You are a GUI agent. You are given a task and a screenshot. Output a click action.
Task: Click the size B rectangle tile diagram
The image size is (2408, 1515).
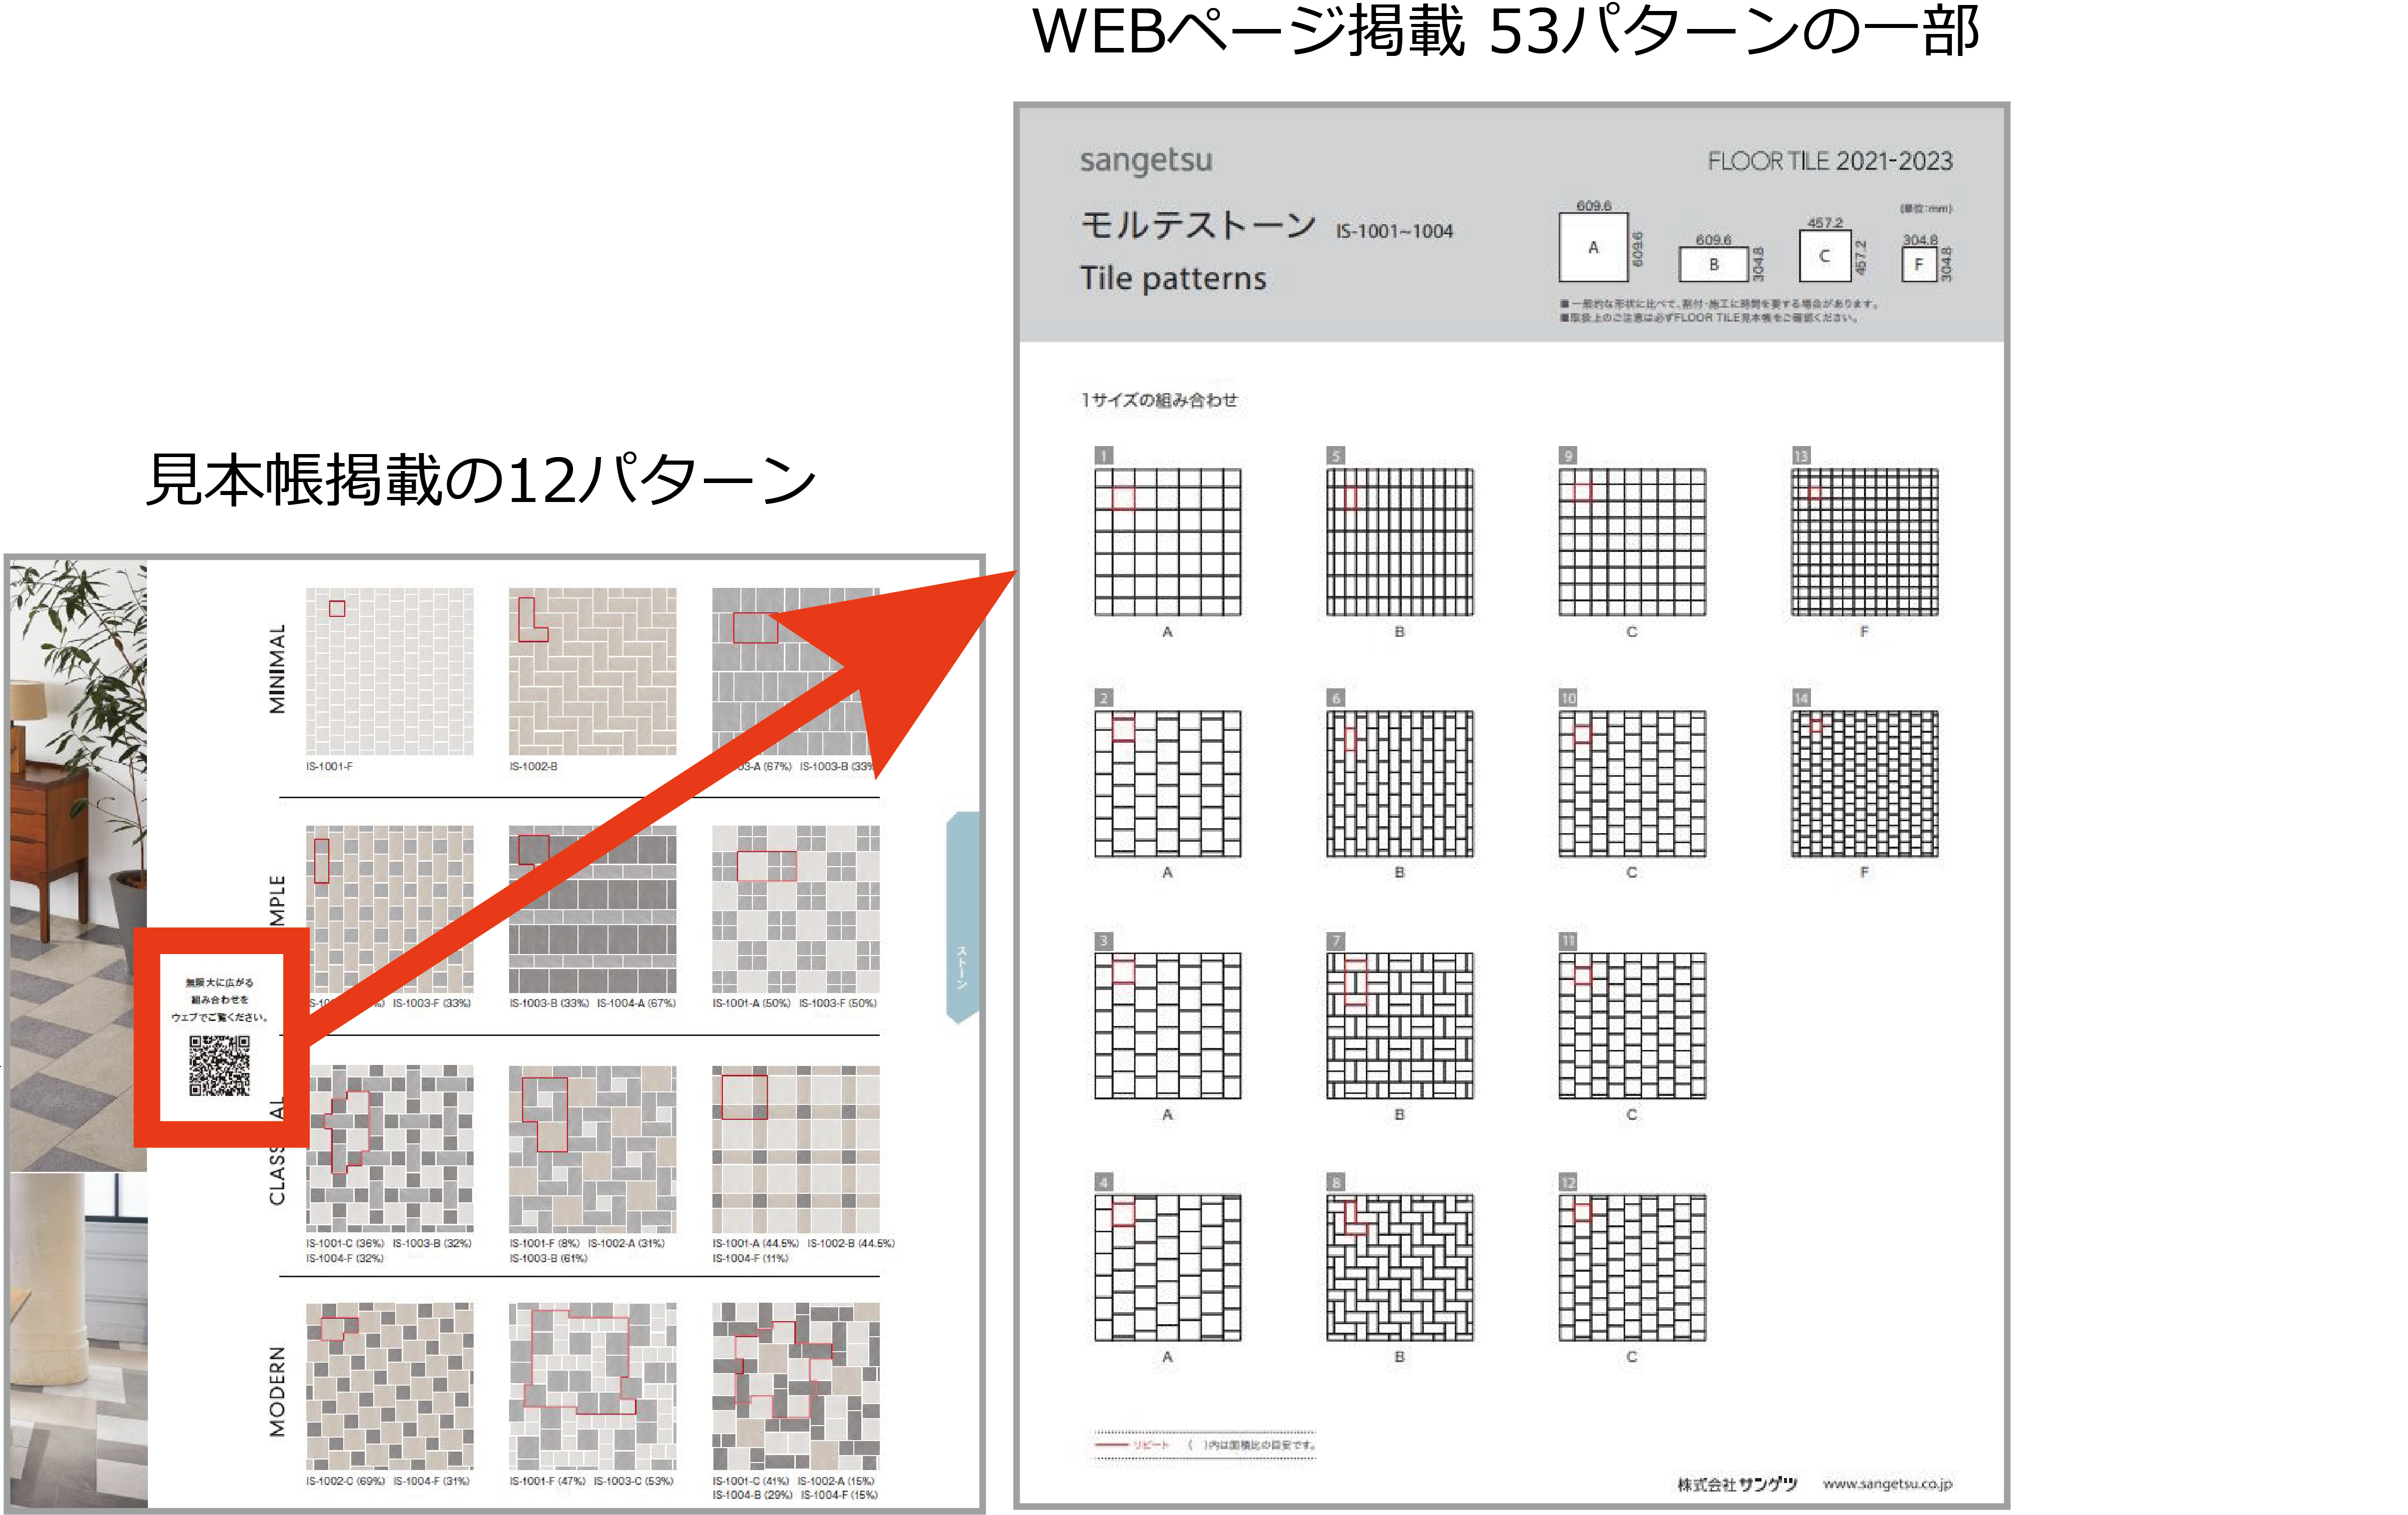[1714, 264]
